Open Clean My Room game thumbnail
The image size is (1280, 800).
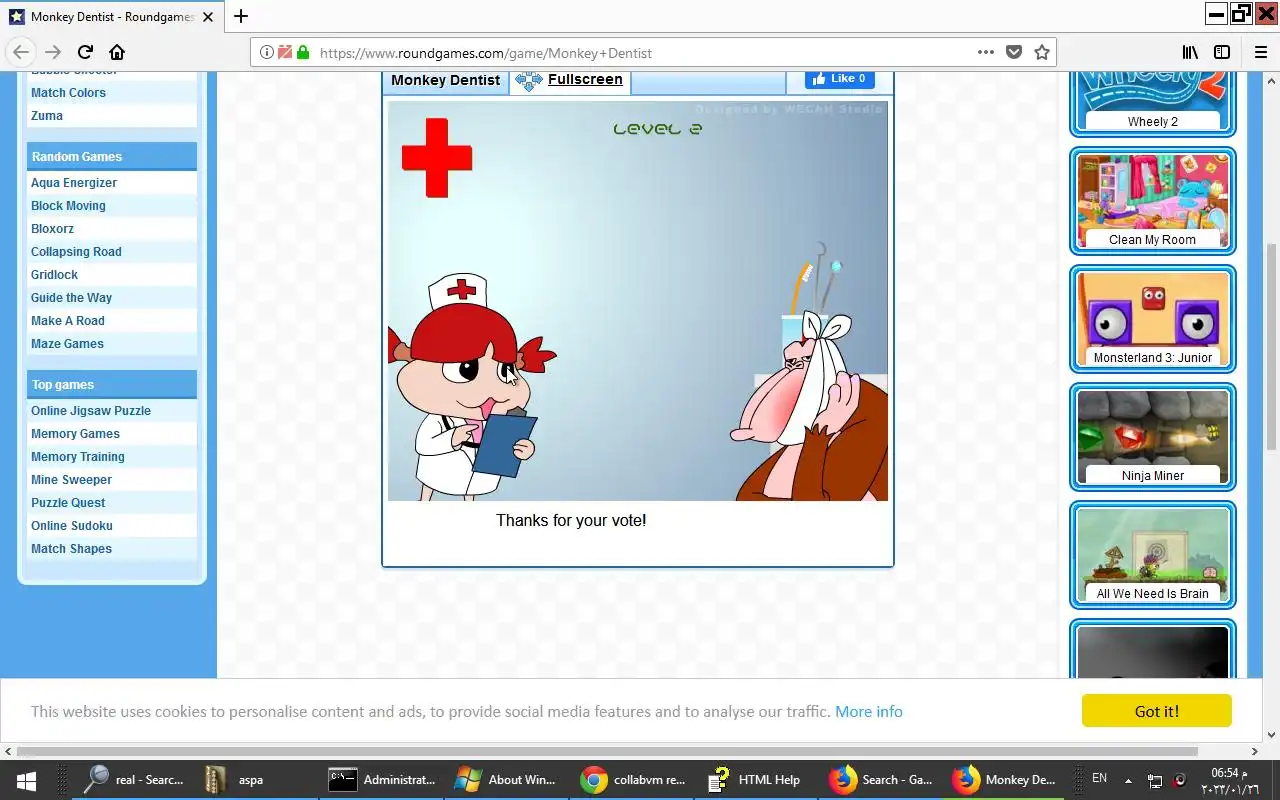point(1153,201)
